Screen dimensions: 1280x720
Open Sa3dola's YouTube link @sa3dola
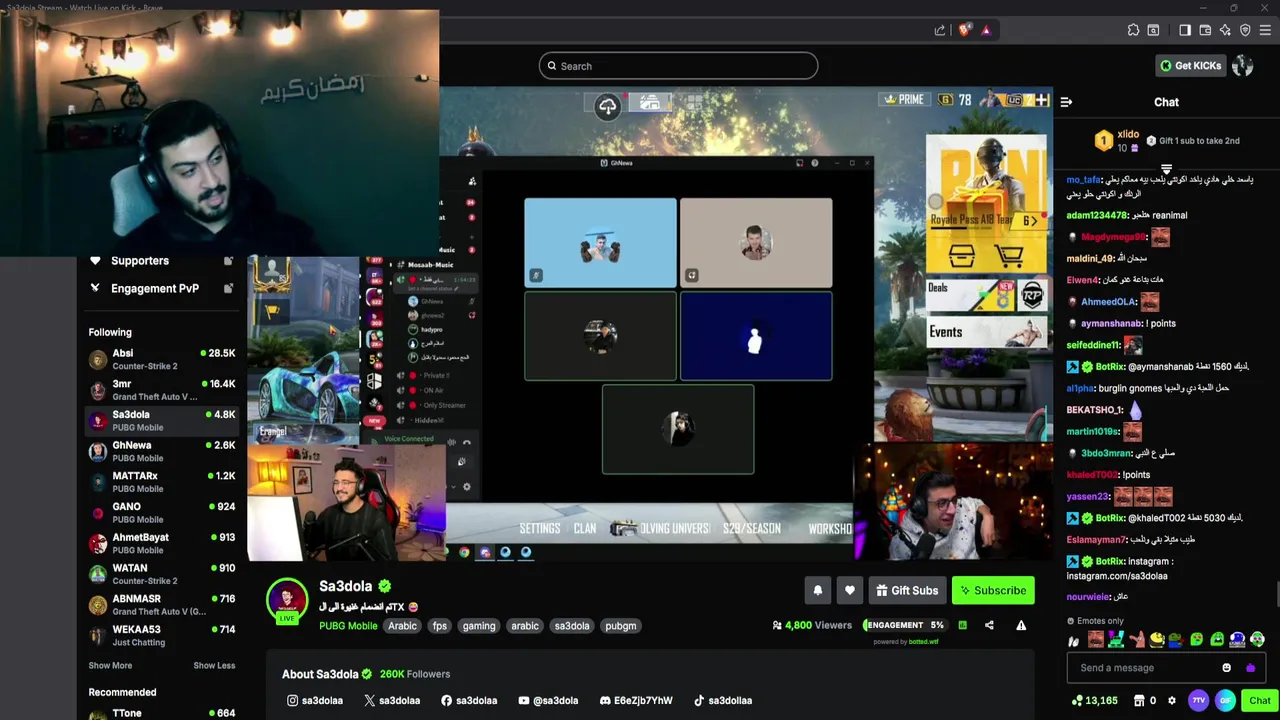pyautogui.click(x=548, y=701)
